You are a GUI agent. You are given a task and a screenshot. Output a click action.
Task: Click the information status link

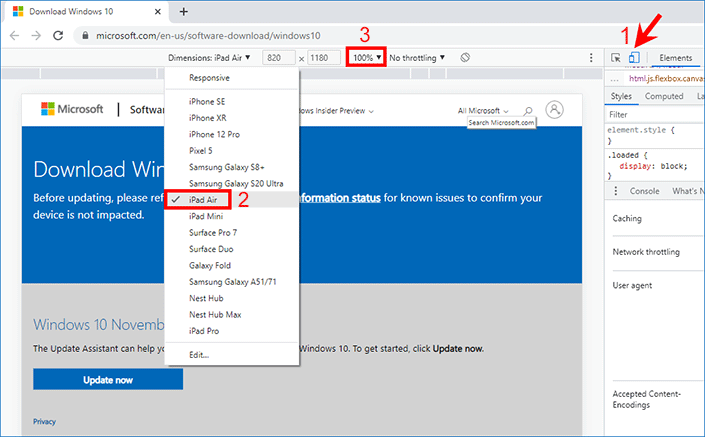click(340, 198)
